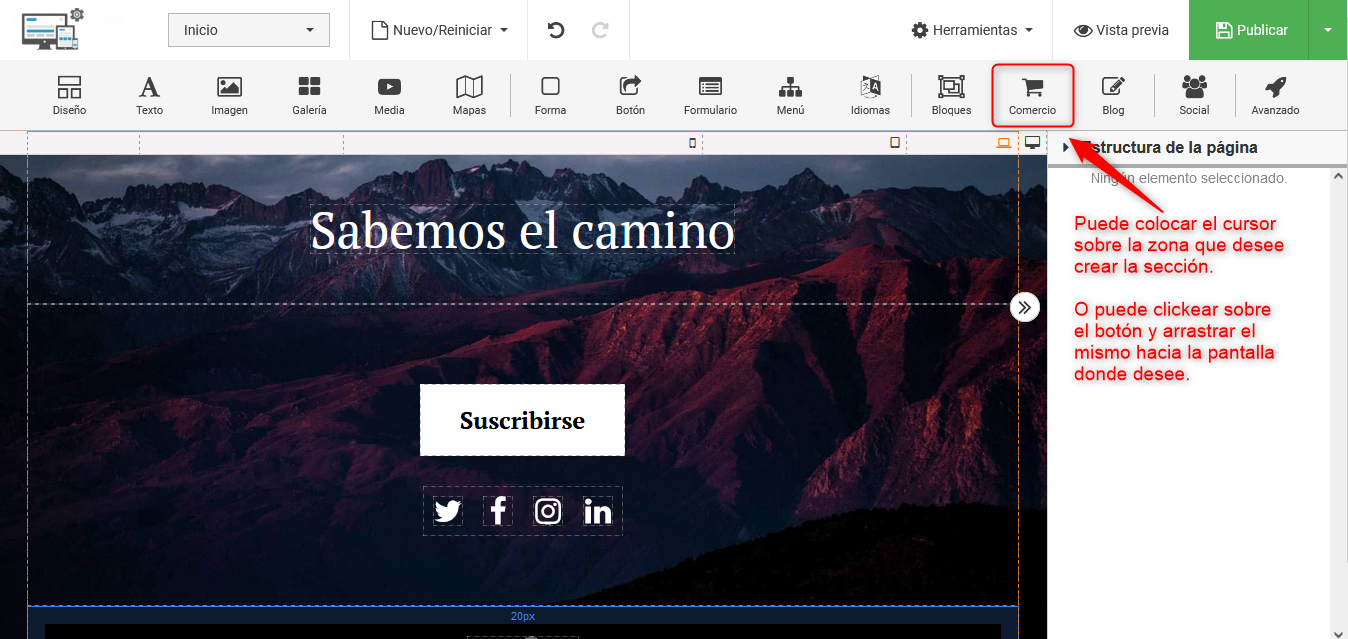Open the Idiomas language tool
Screen dimensions: 1348x639
coord(870,96)
